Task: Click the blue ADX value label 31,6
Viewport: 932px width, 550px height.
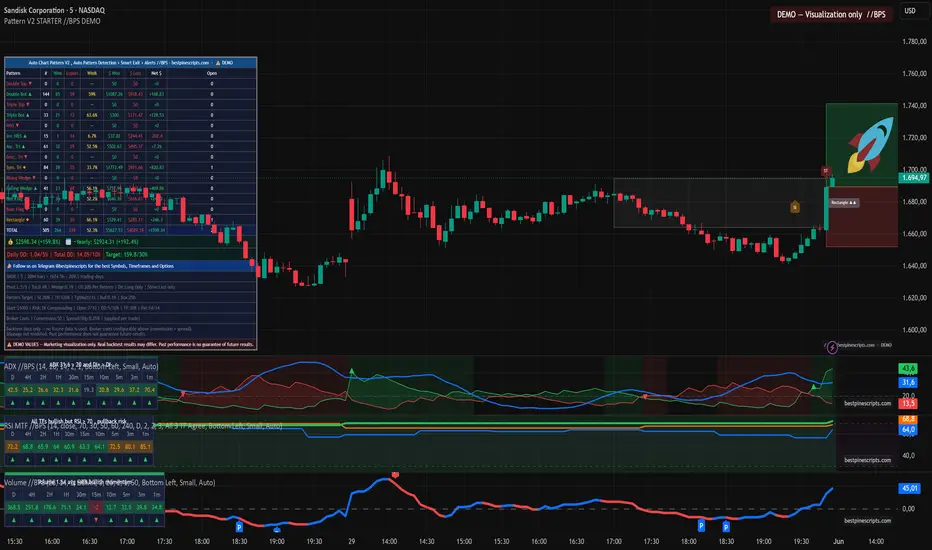Action: (908, 382)
